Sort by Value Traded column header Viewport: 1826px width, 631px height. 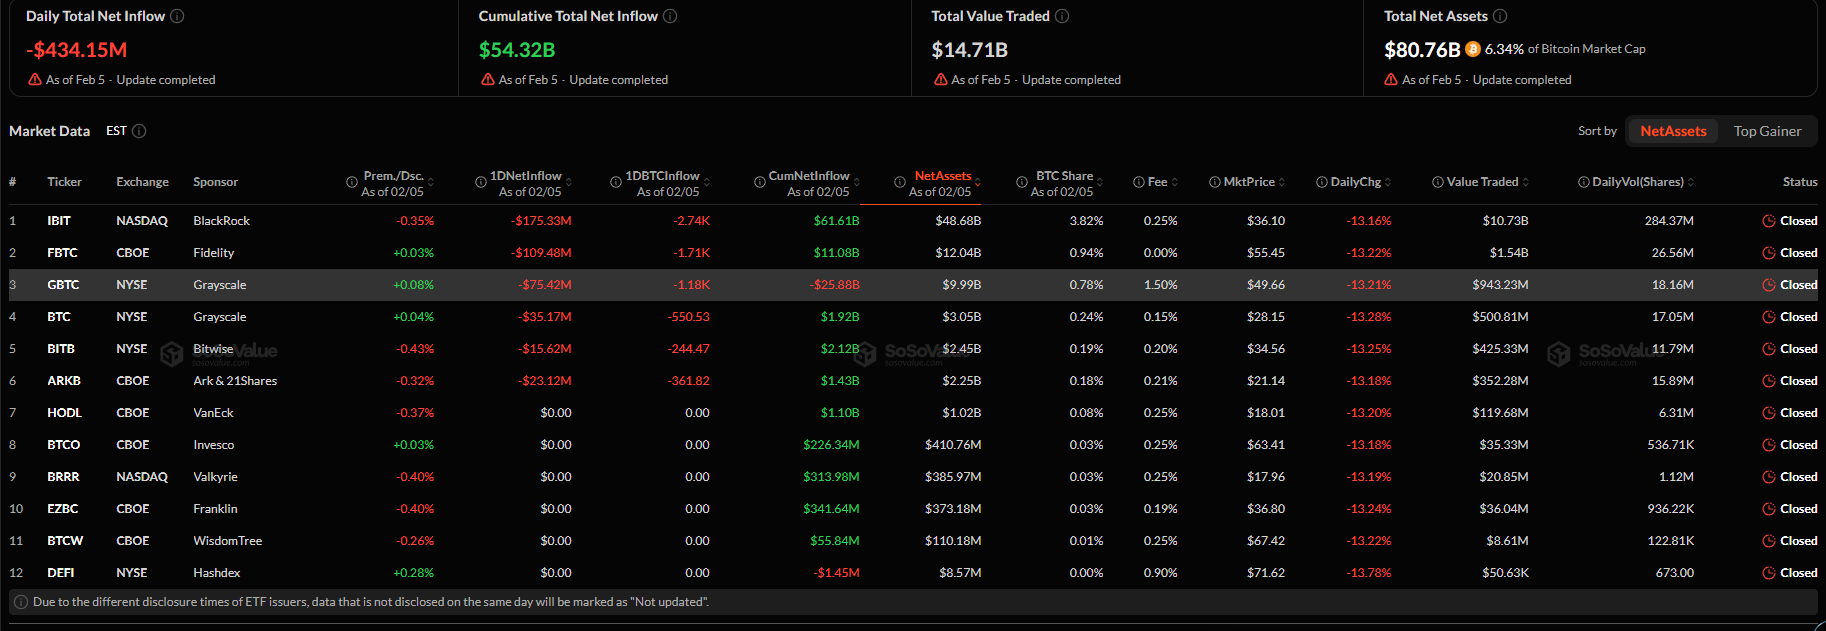click(x=1482, y=182)
